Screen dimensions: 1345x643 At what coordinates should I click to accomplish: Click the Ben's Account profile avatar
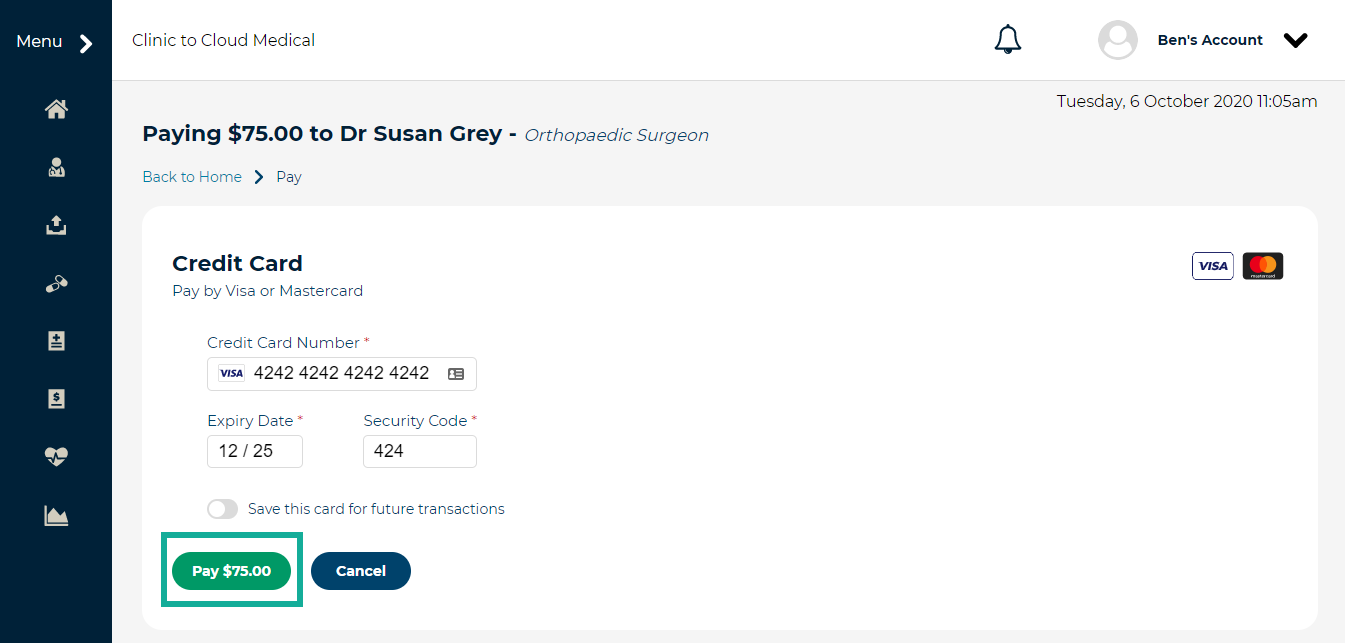coord(1117,40)
